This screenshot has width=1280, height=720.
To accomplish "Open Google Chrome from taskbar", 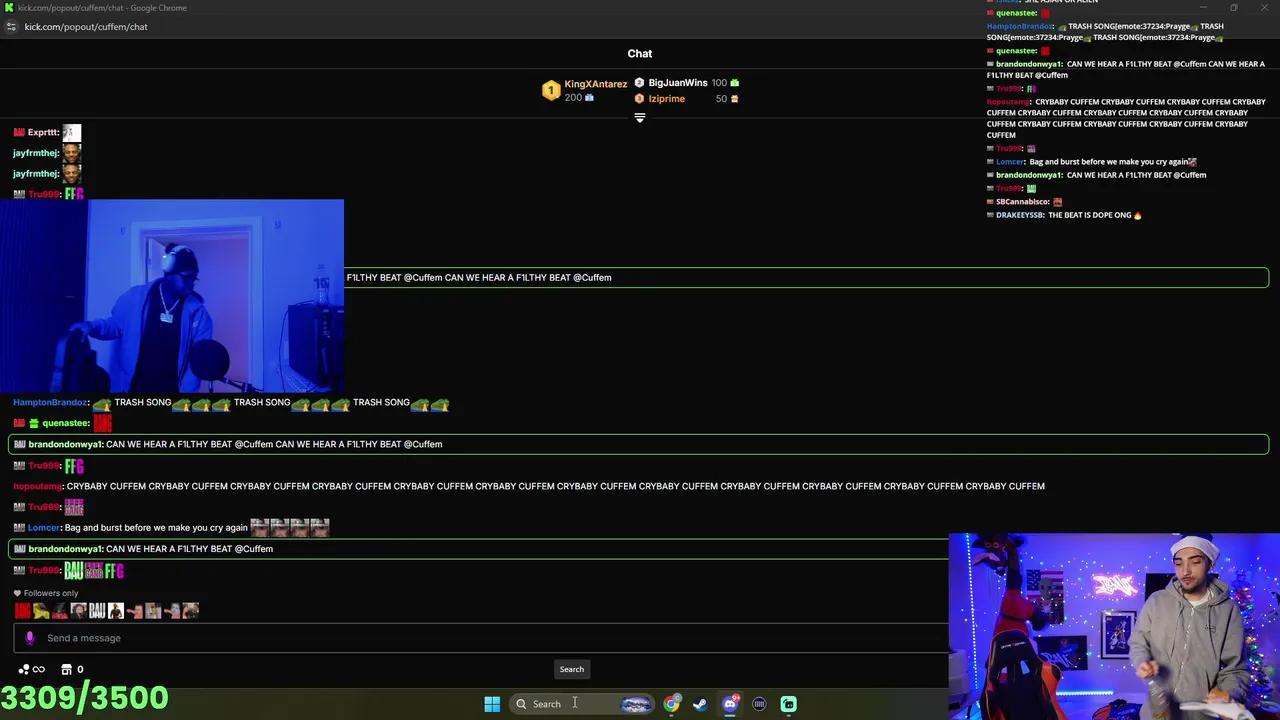I will 671,704.
